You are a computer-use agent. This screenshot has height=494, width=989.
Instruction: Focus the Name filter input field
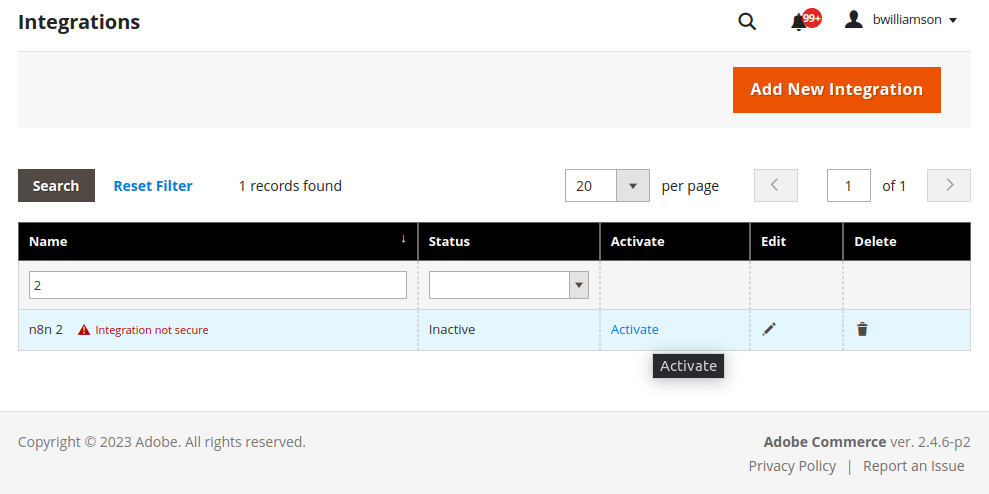tap(218, 285)
